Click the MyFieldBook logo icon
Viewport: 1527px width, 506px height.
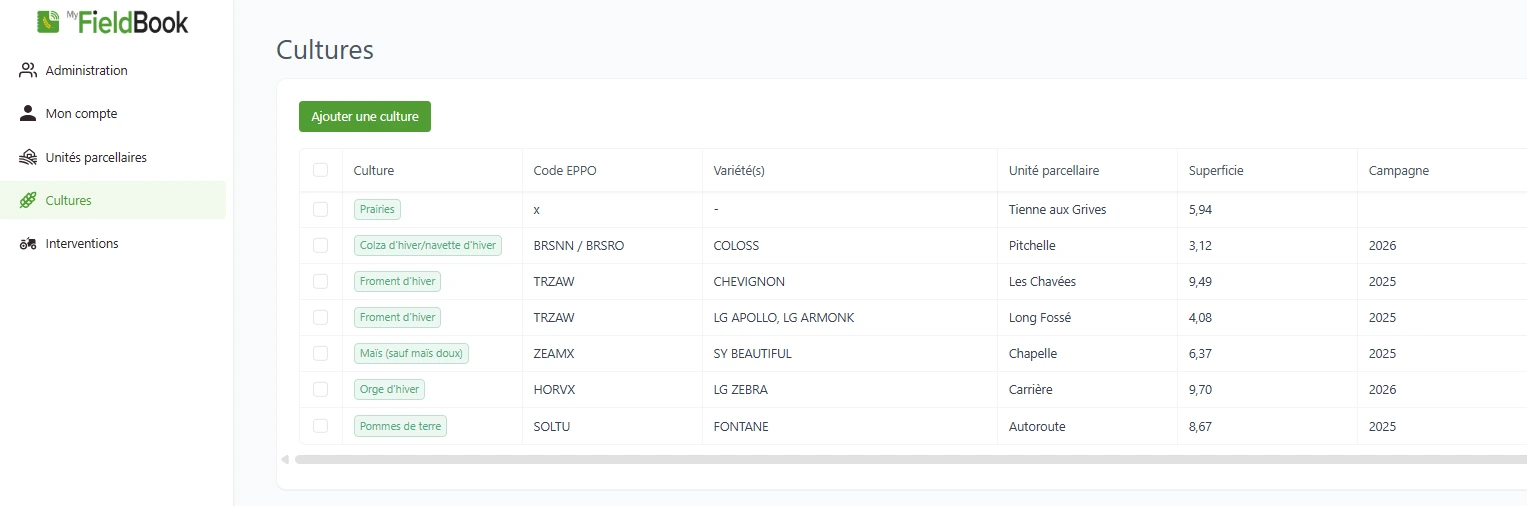pyautogui.click(x=47, y=21)
